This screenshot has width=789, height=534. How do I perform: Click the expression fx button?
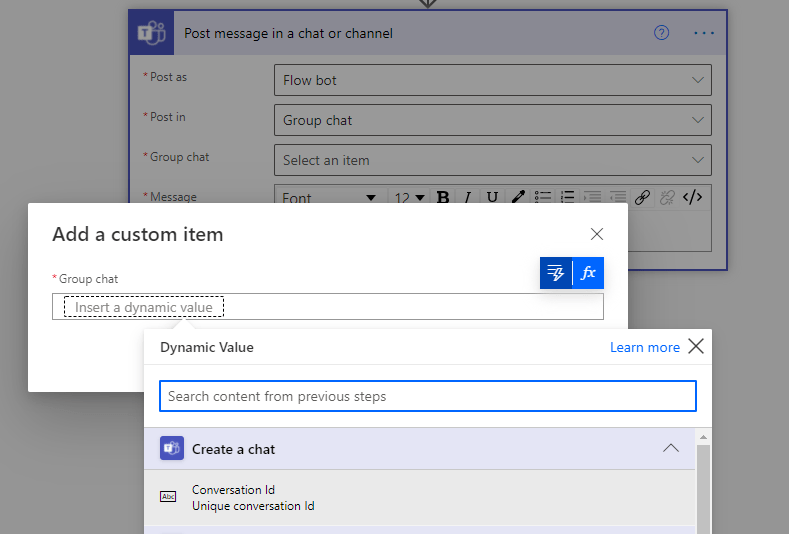(x=588, y=272)
